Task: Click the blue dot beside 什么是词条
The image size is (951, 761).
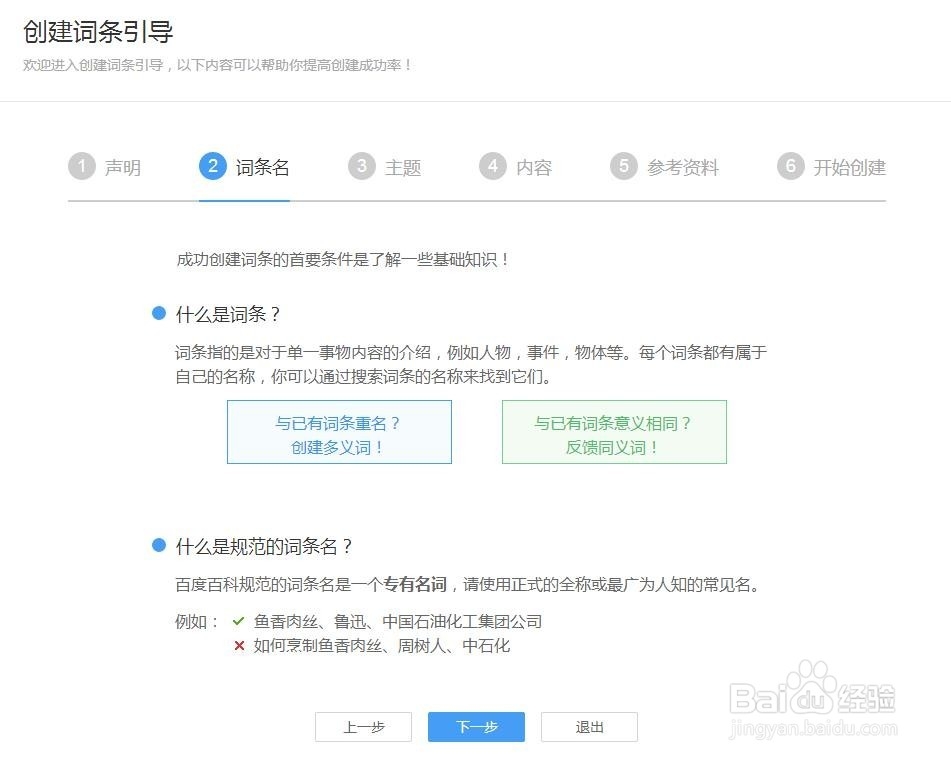Action: 159,312
